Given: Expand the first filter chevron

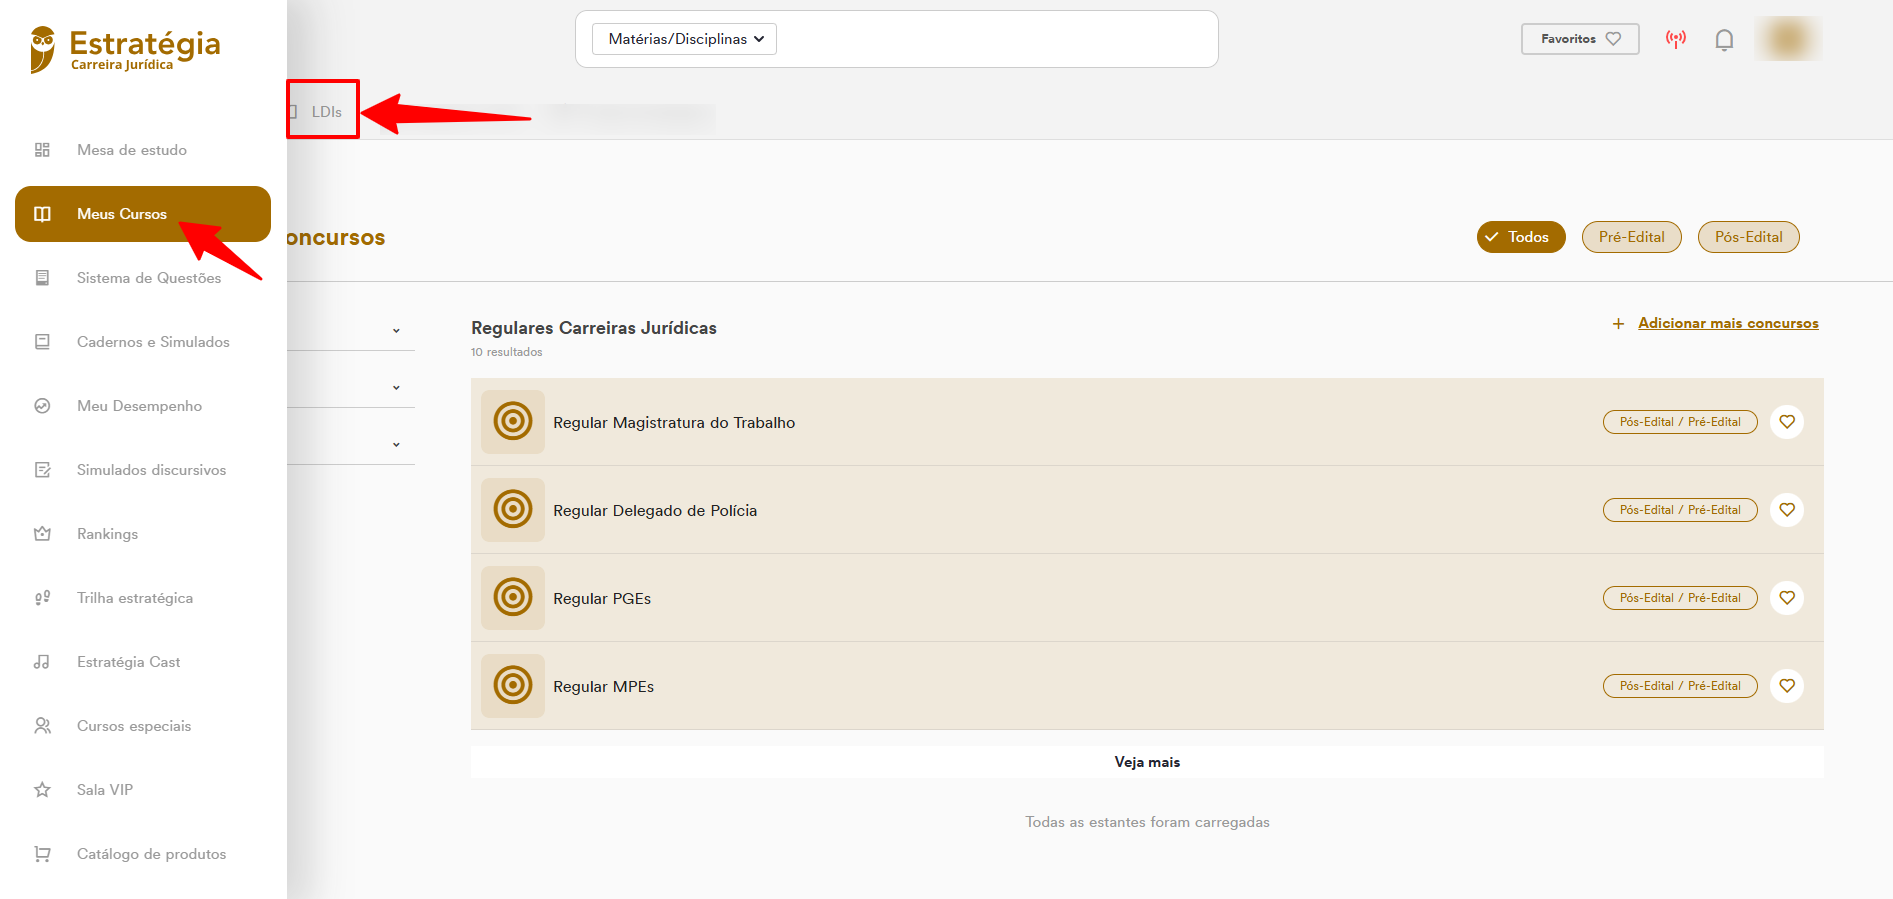Looking at the screenshot, I should click(x=396, y=331).
